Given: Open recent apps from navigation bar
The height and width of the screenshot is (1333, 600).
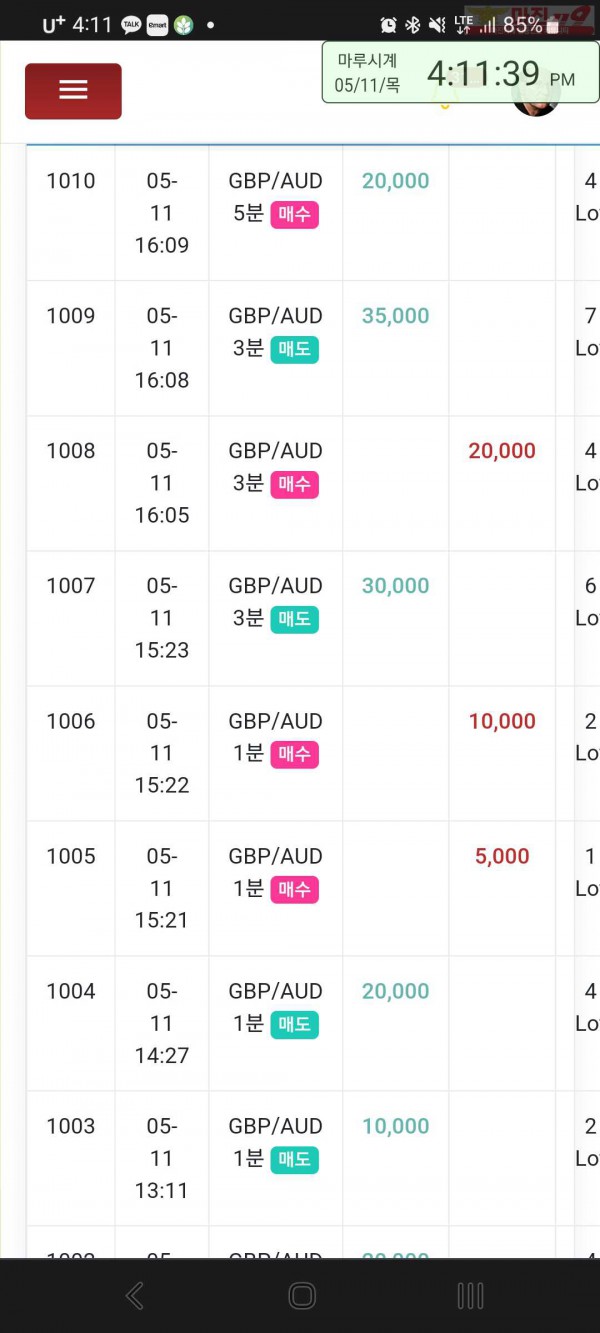Looking at the screenshot, I should [x=470, y=1296].
